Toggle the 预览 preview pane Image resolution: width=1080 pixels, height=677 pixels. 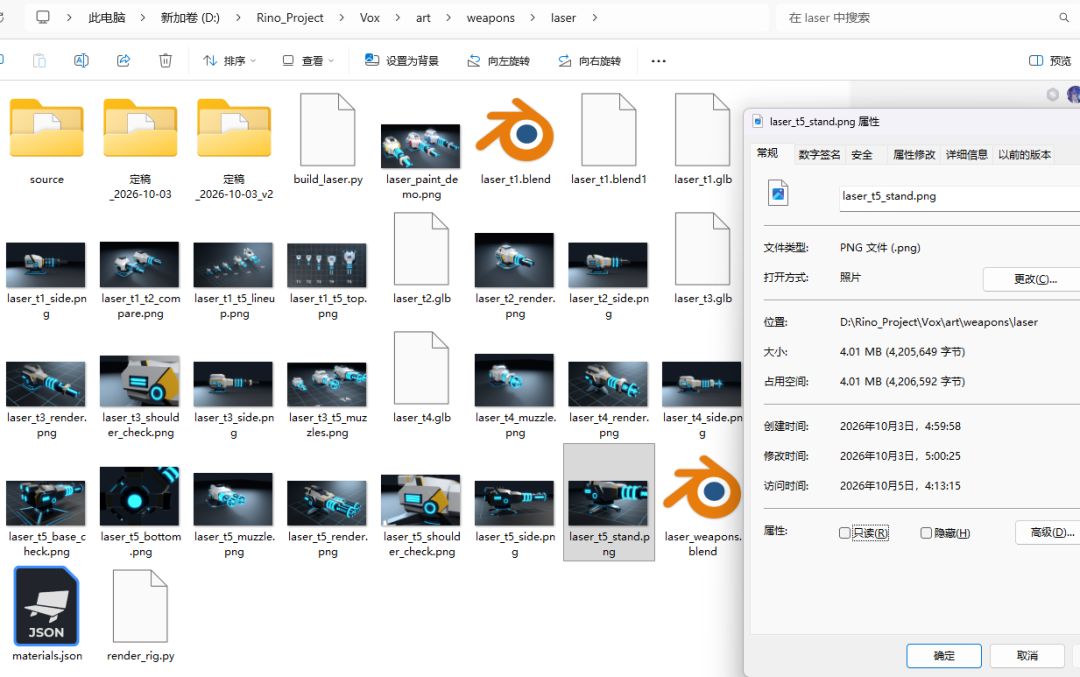pos(1050,61)
